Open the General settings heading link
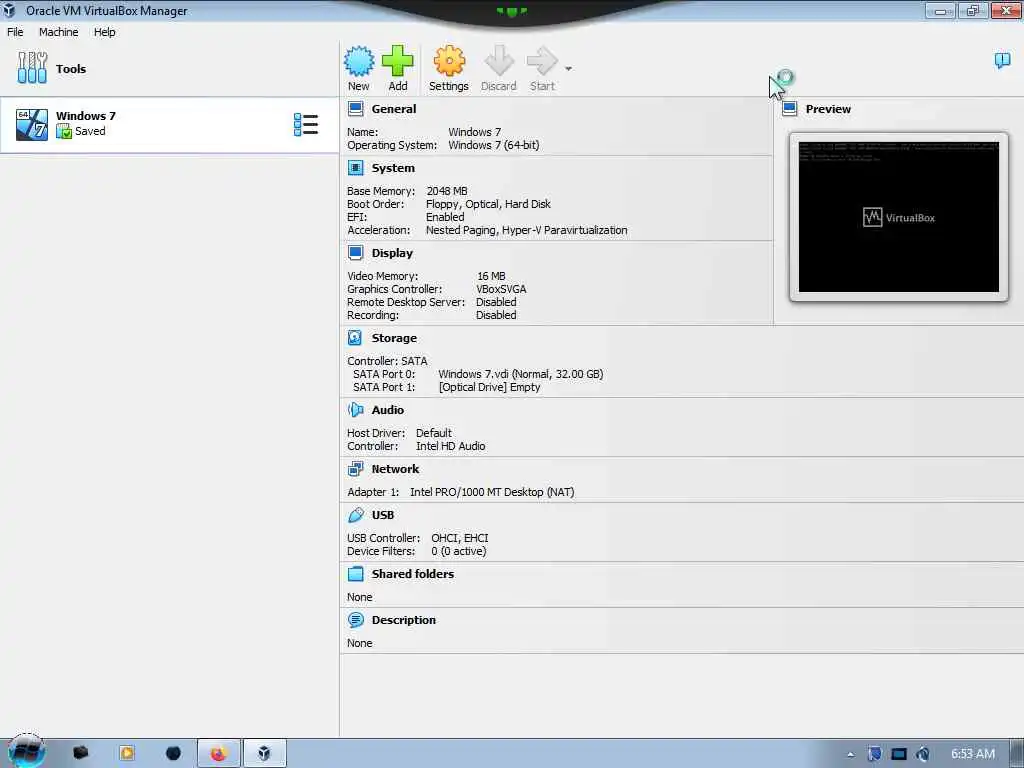 [394, 109]
